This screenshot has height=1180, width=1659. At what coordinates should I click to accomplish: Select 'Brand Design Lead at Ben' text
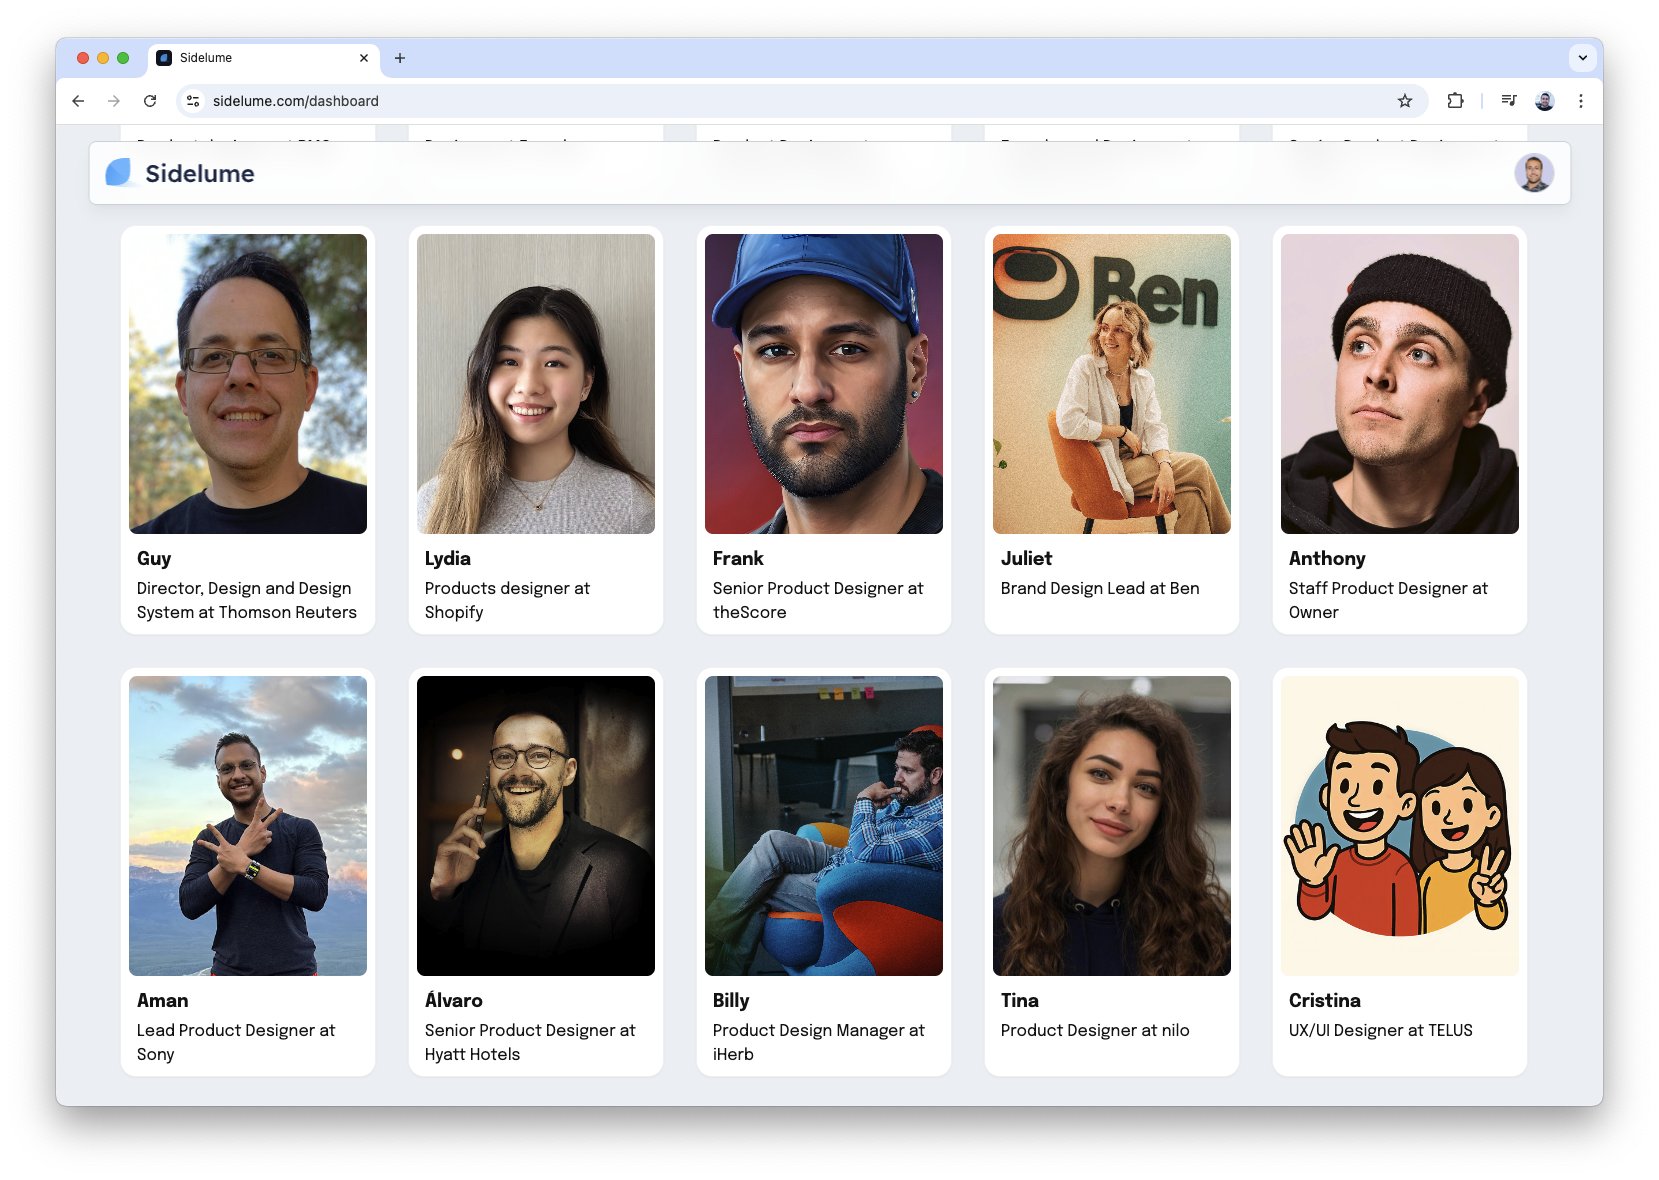1100,588
